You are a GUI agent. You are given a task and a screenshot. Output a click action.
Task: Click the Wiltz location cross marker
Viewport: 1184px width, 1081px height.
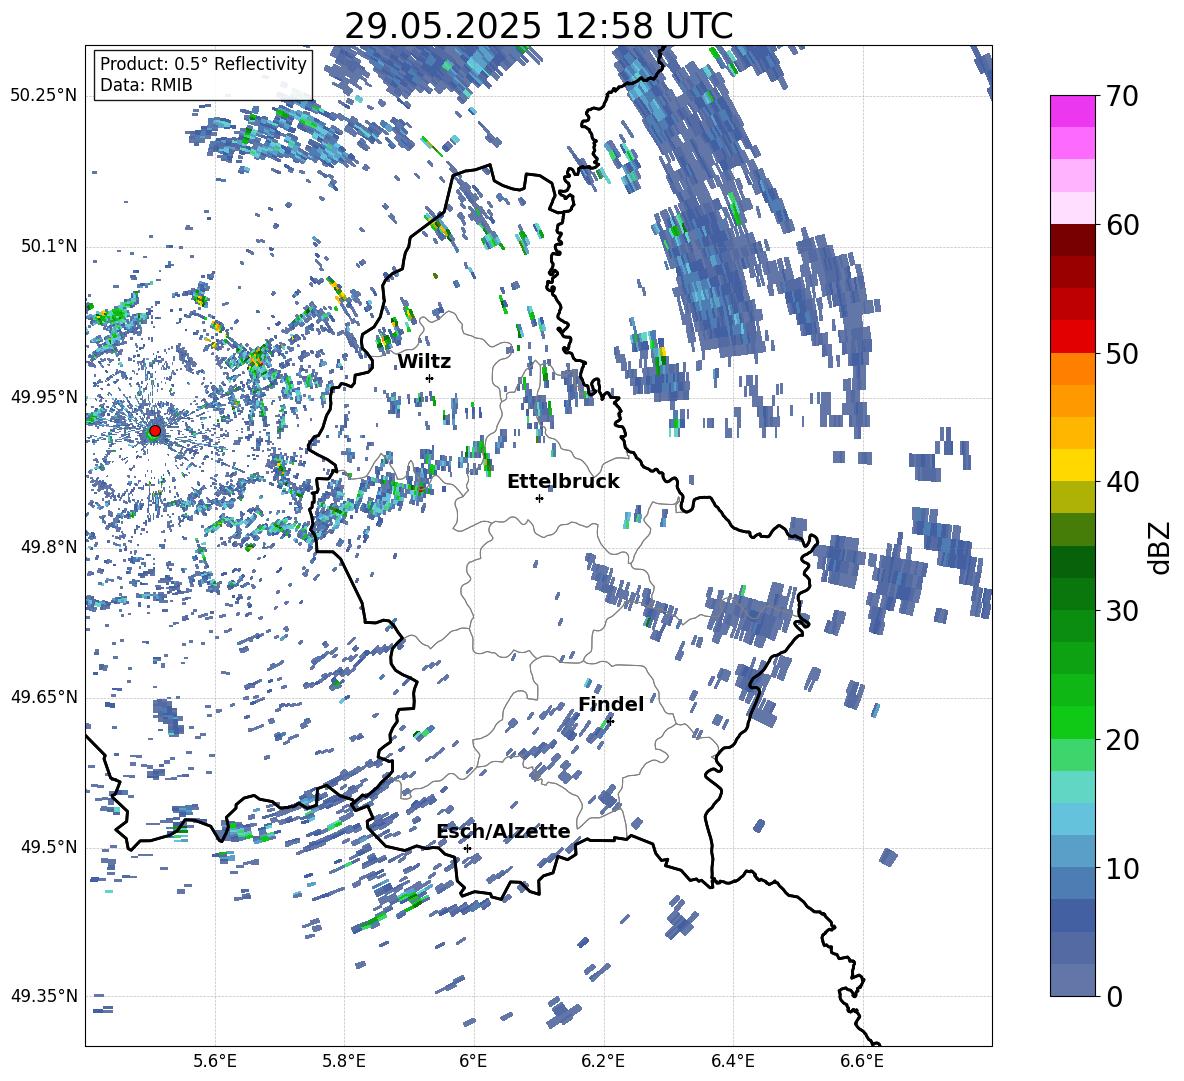[x=430, y=378]
